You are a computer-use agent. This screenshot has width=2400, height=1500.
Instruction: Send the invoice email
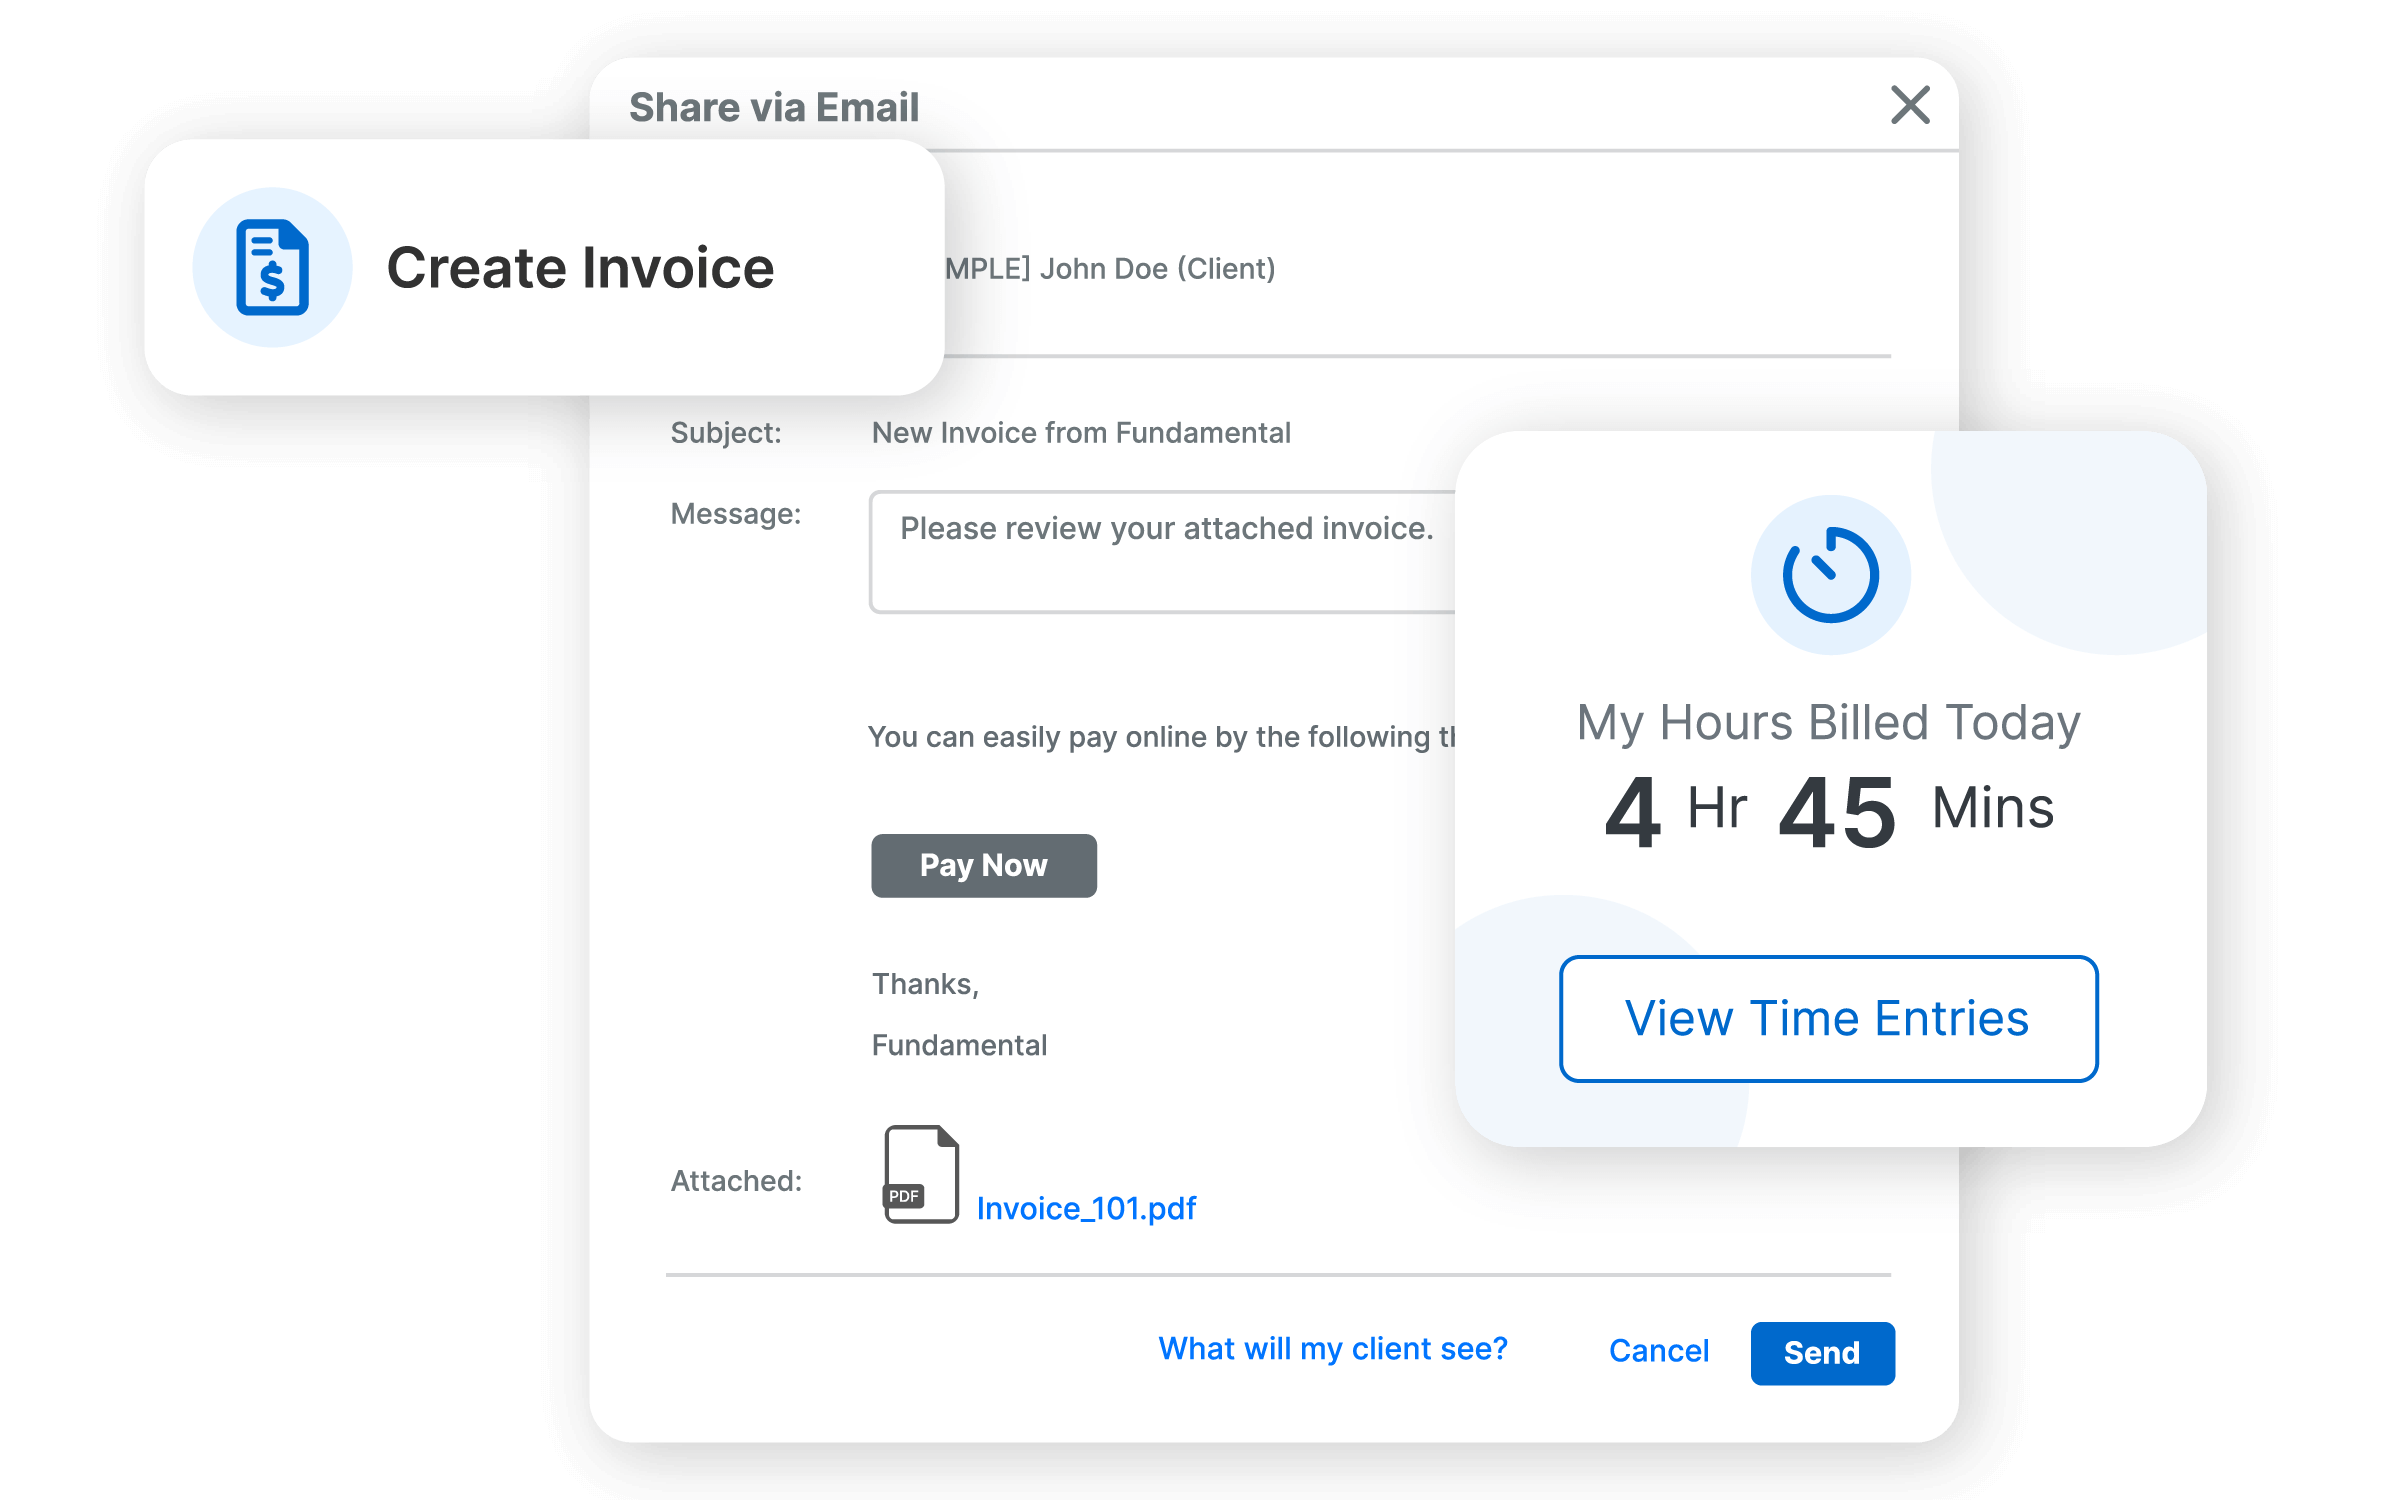click(1822, 1353)
